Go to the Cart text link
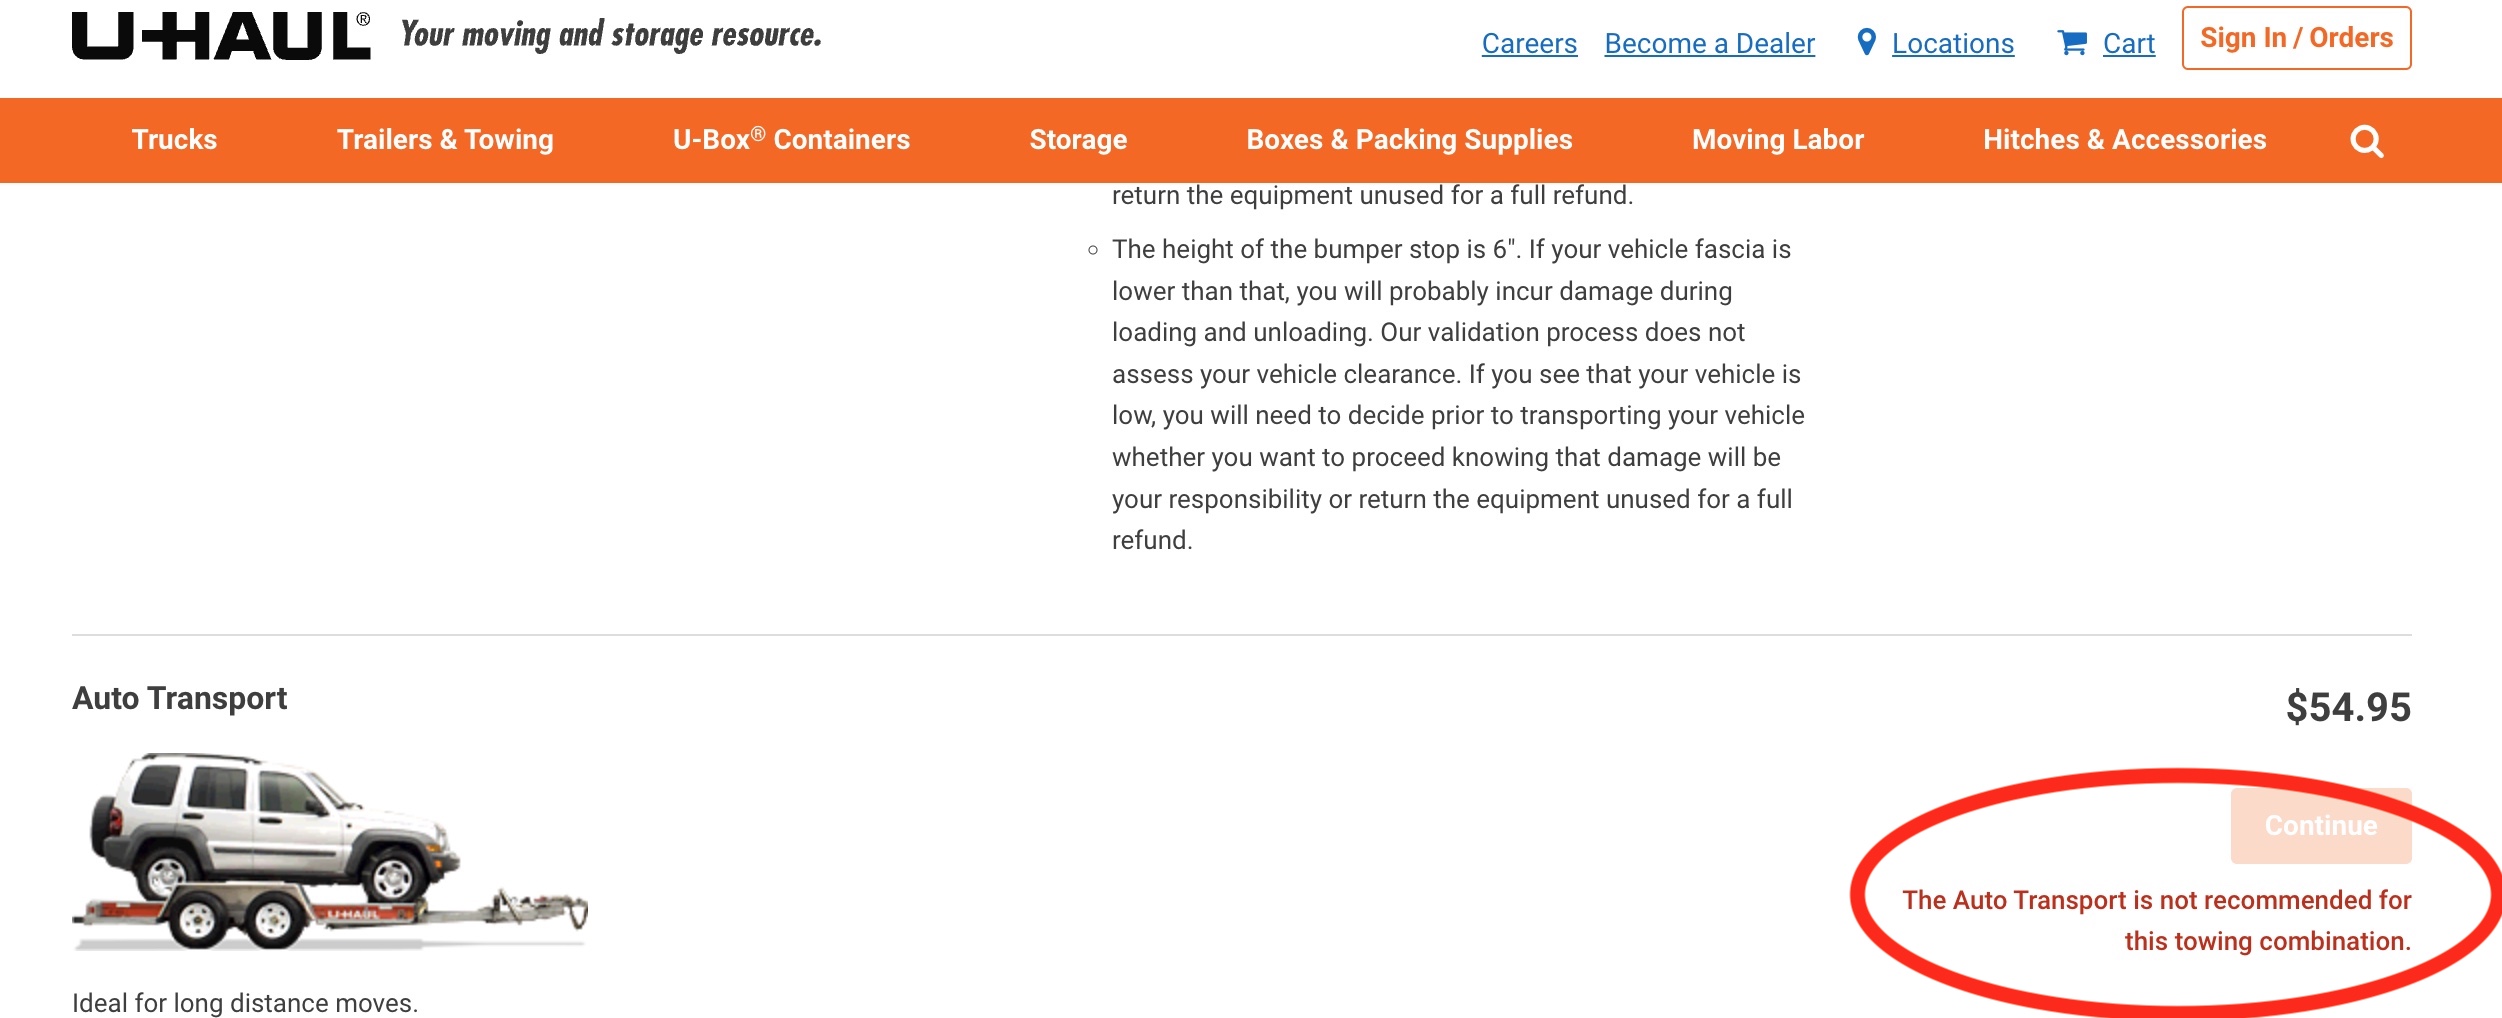This screenshot has width=2502, height=1018. (2128, 44)
